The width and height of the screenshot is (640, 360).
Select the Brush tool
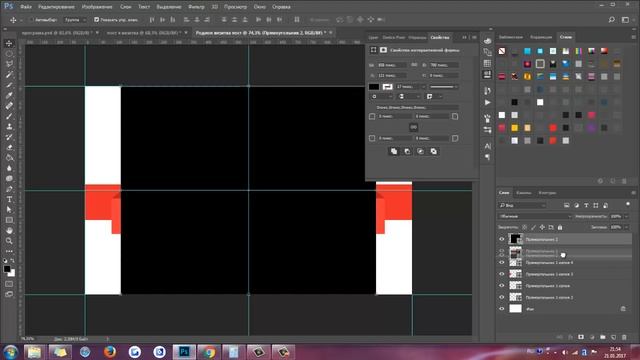(9, 116)
